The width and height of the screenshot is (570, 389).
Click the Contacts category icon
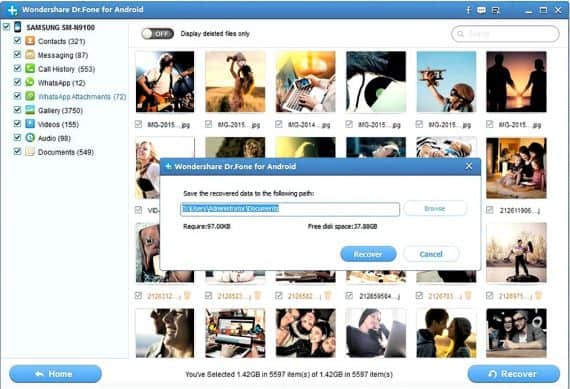click(x=30, y=41)
